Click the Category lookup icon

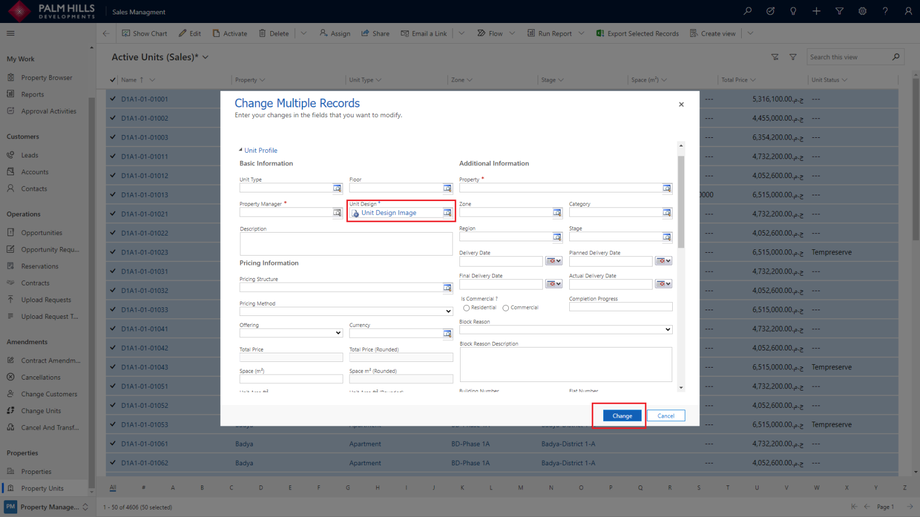[x=667, y=213]
